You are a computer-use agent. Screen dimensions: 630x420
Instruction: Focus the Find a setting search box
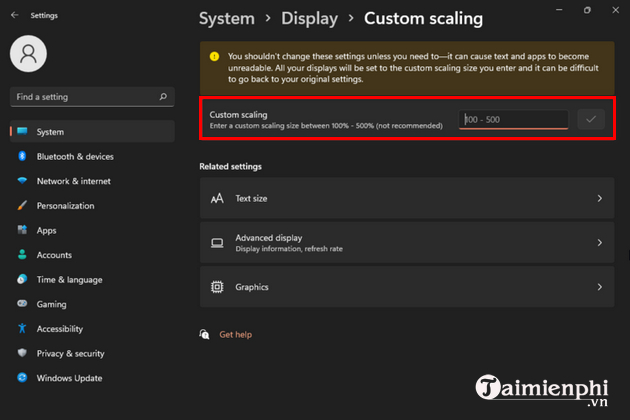pos(92,97)
